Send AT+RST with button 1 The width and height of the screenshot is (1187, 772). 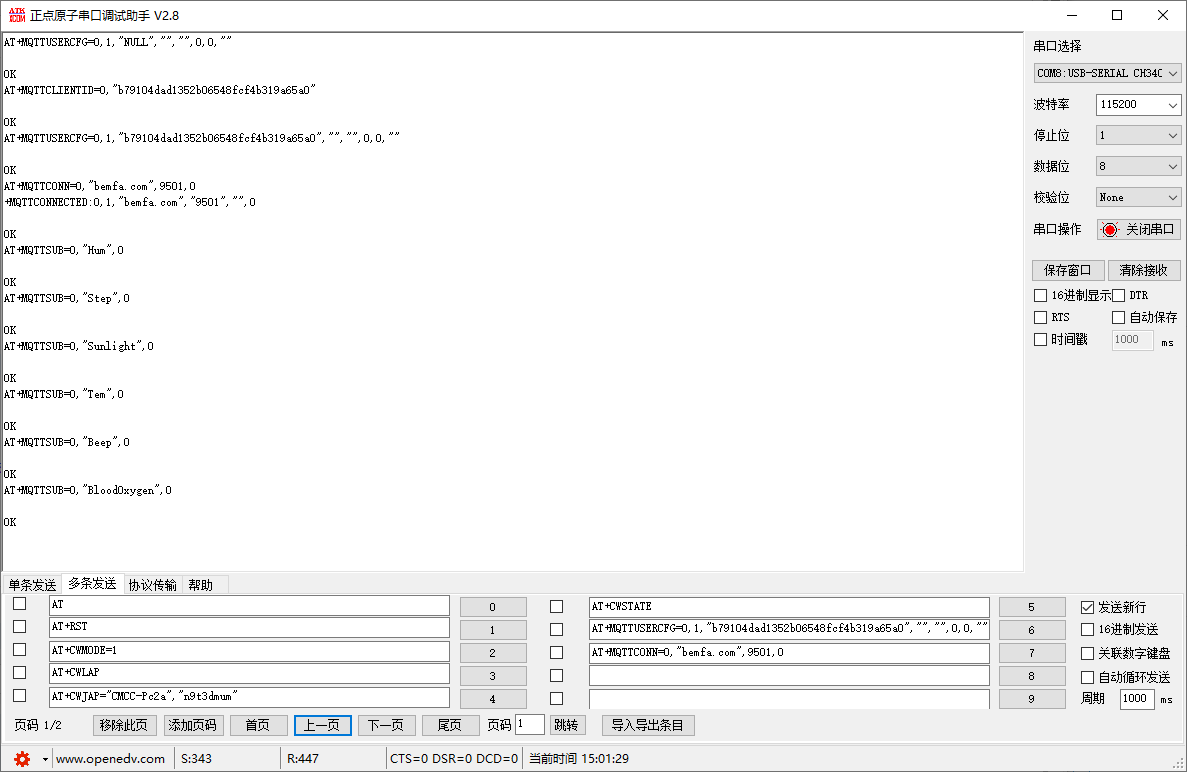[493, 630]
